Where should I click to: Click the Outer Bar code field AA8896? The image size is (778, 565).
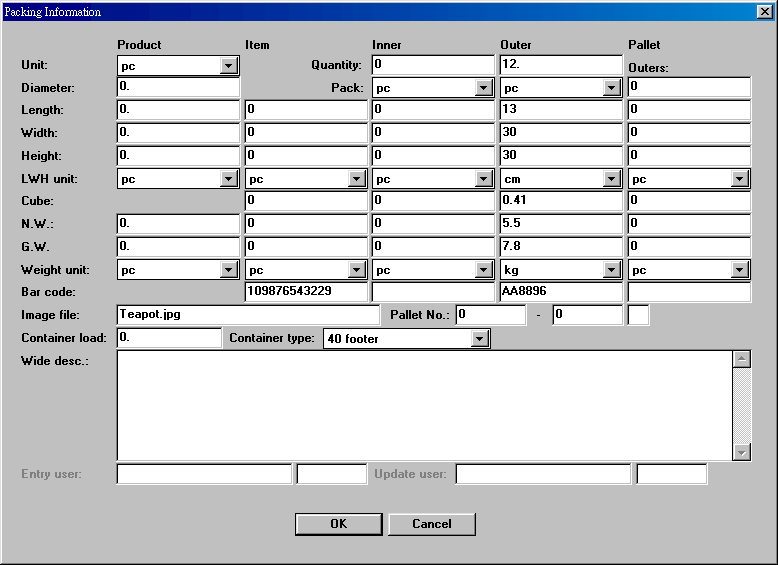point(561,293)
